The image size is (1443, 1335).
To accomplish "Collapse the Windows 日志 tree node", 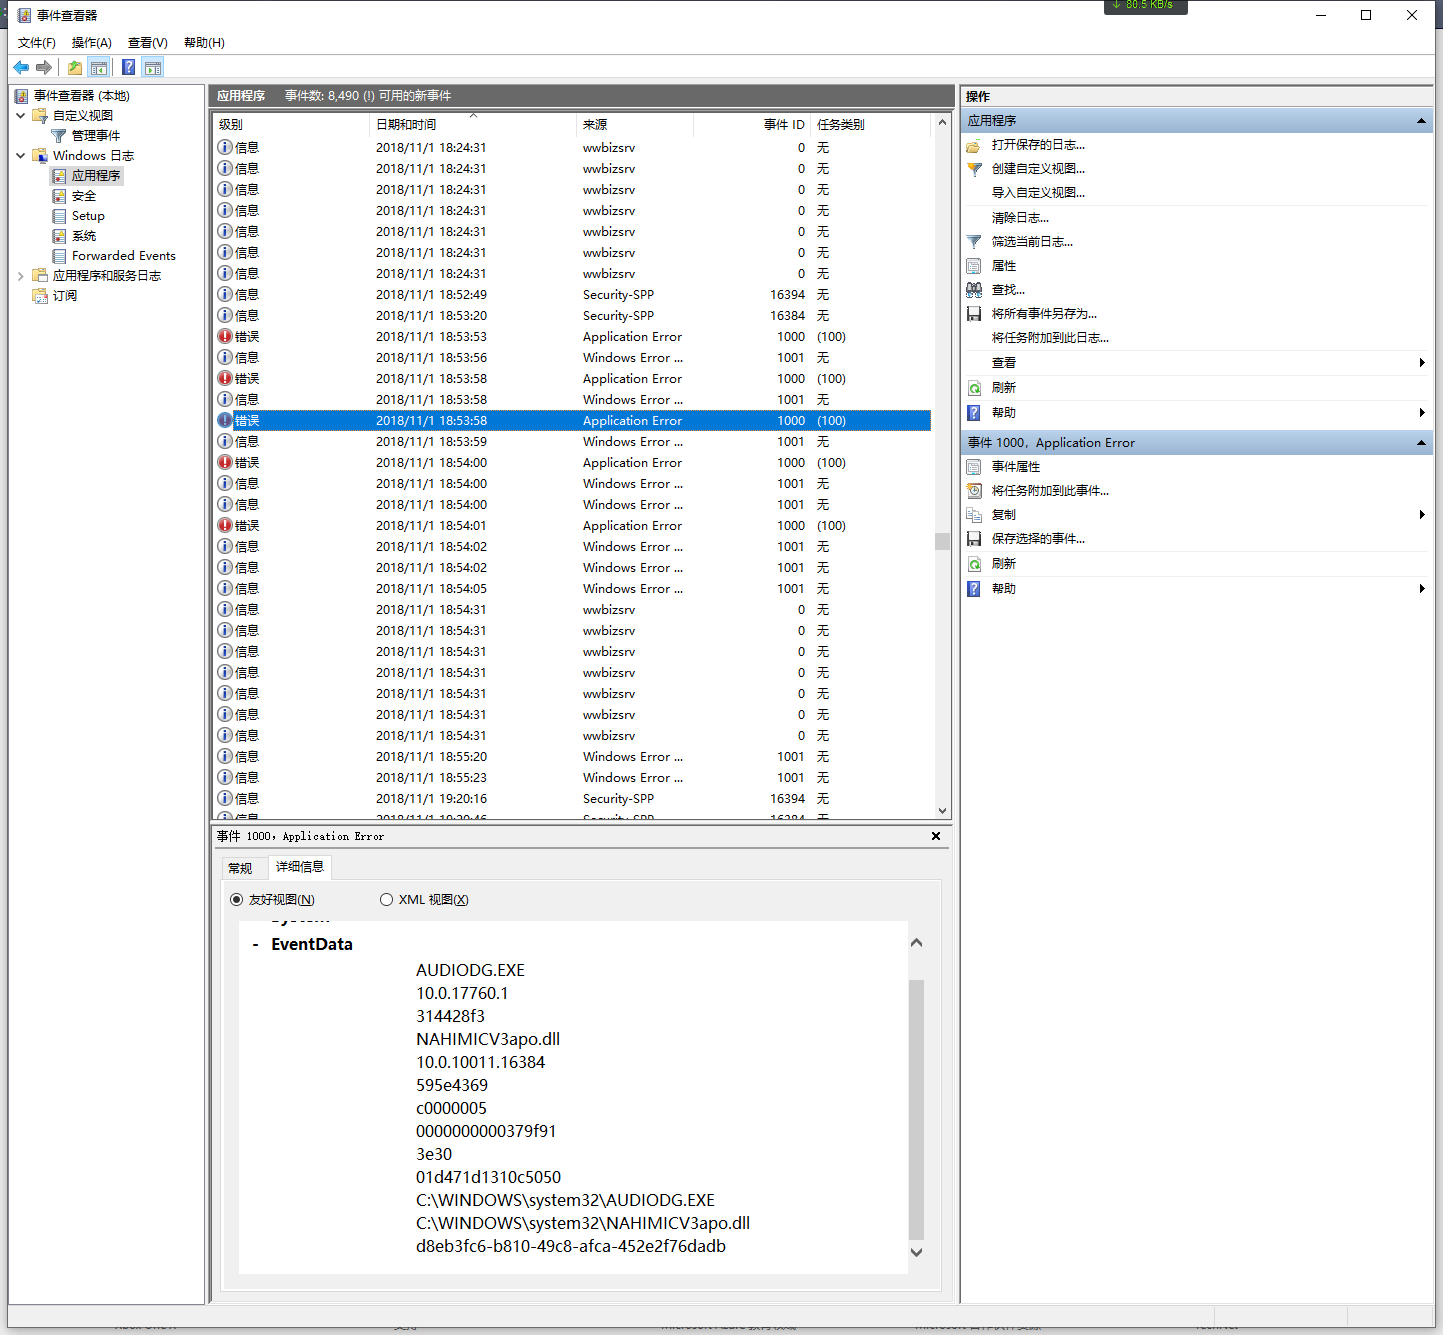I will tap(21, 156).
